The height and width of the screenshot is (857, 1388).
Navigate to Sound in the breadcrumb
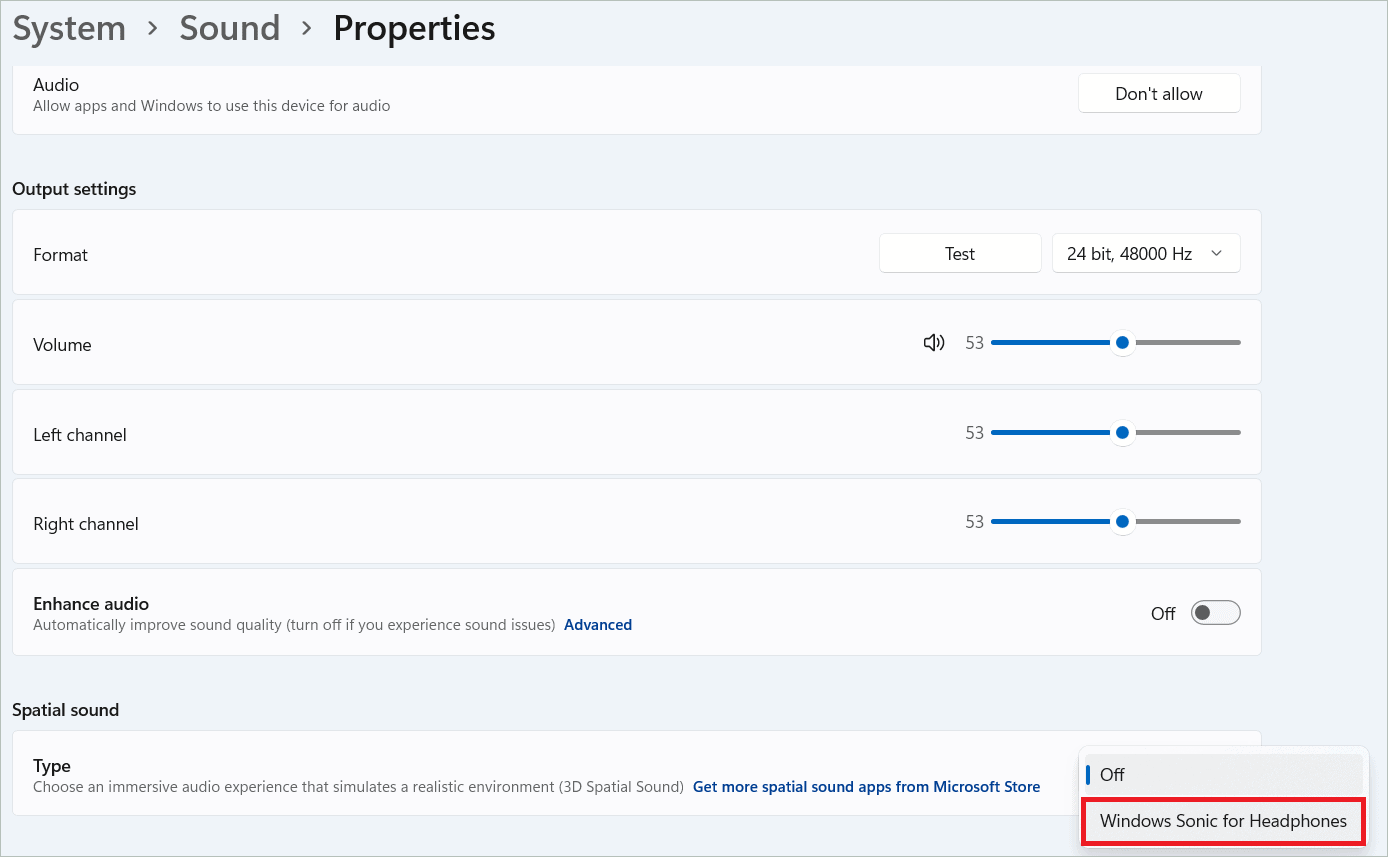229,28
